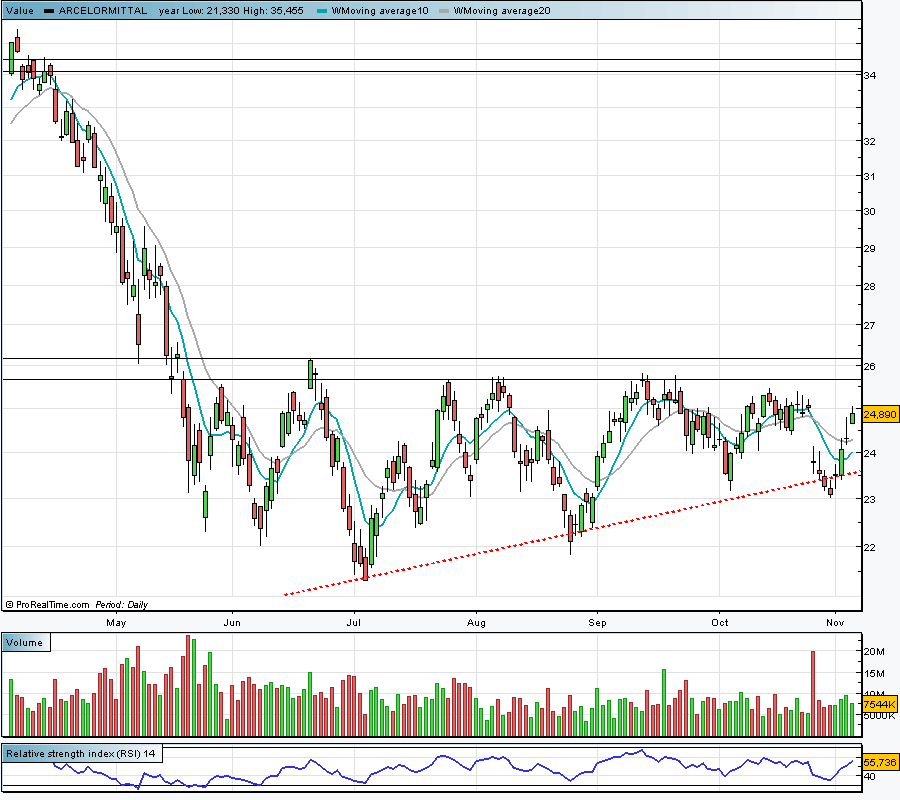Viewport: 900px width, 800px height.
Task: Click the teal WMoving average10 color marker
Action: [x=322, y=11]
